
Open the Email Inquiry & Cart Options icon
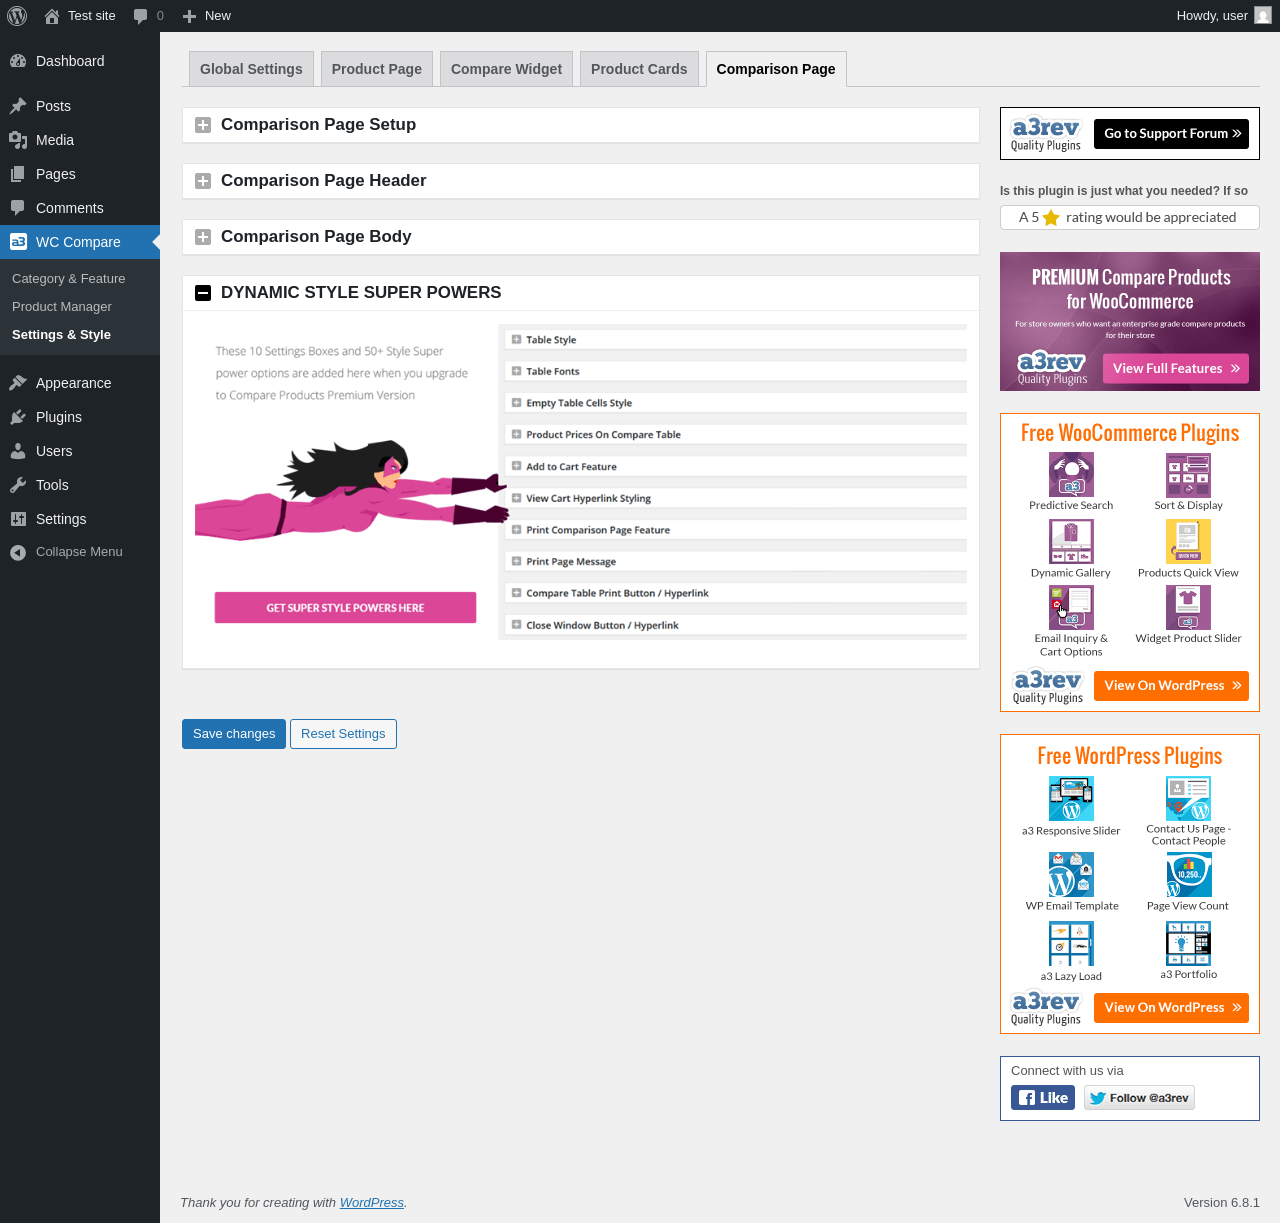click(1071, 607)
